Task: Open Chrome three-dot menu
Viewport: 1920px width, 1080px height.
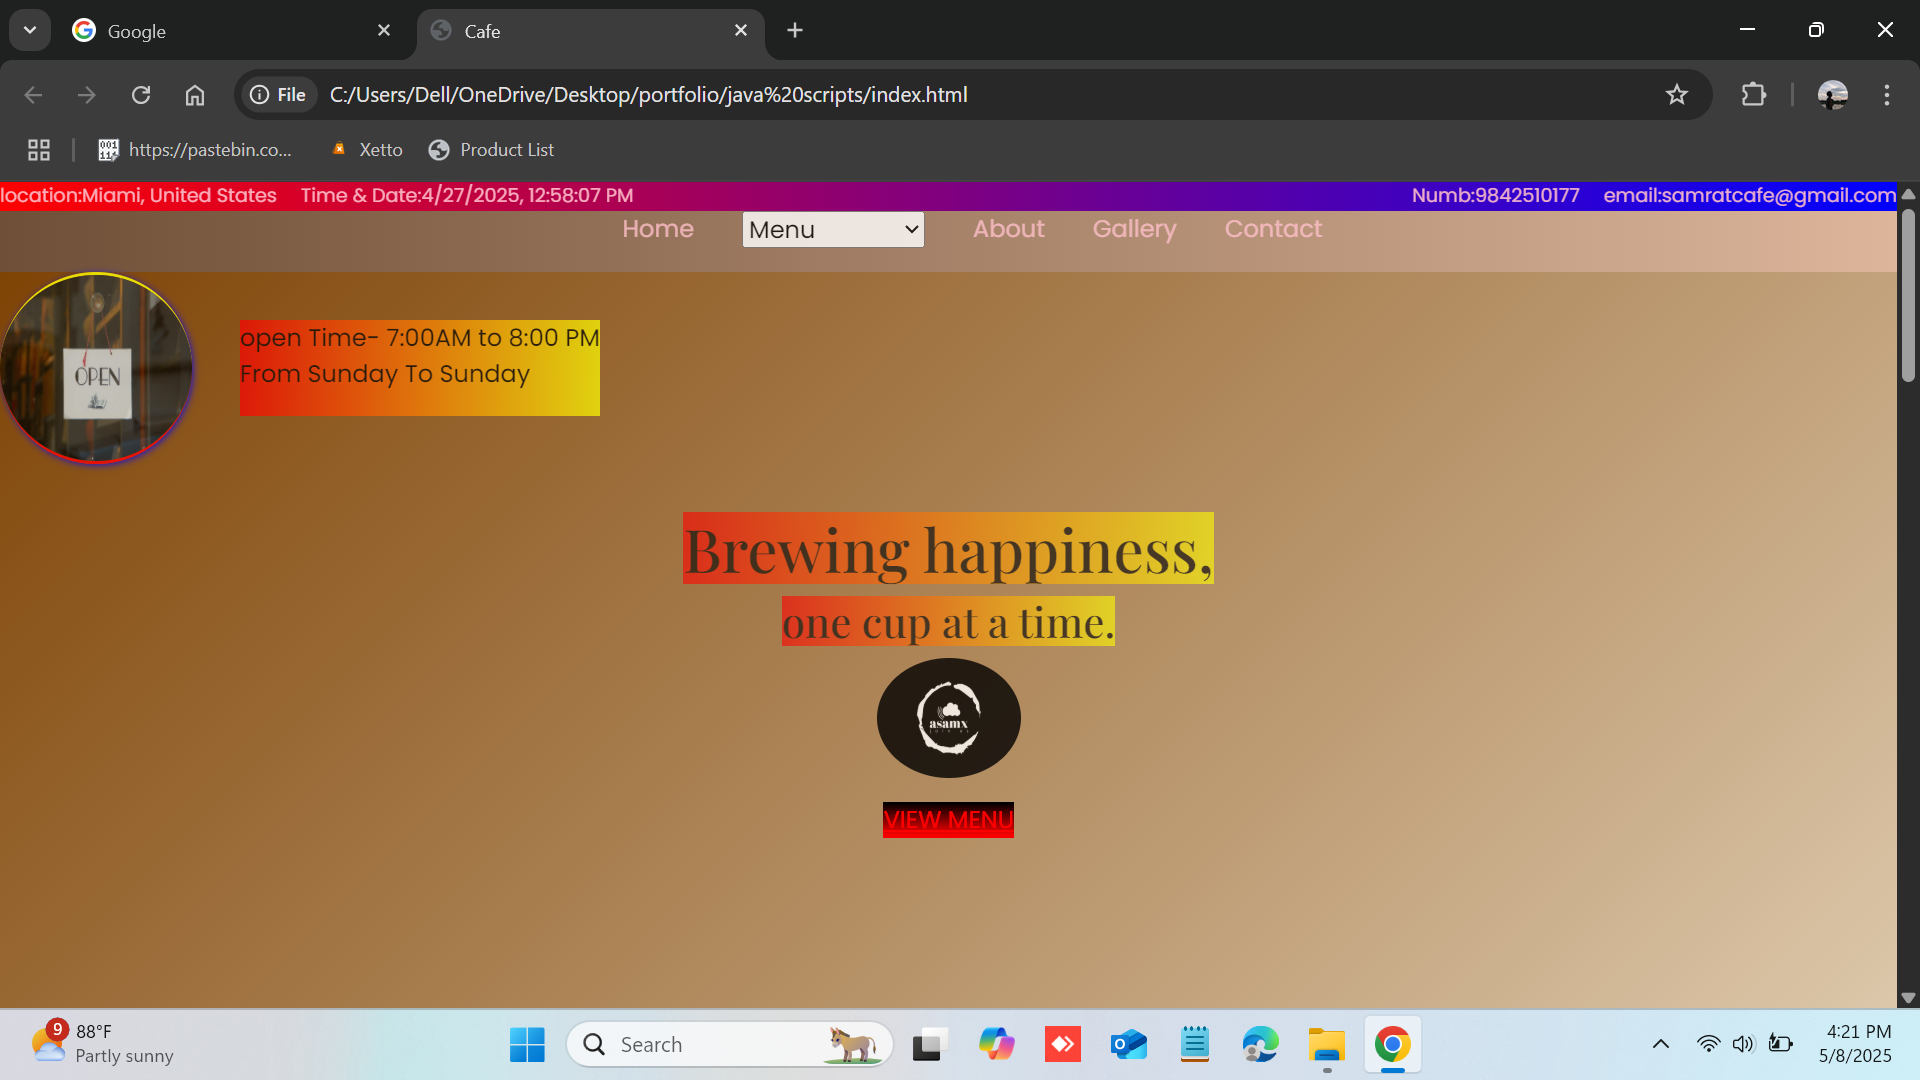Action: coord(1887,95)
